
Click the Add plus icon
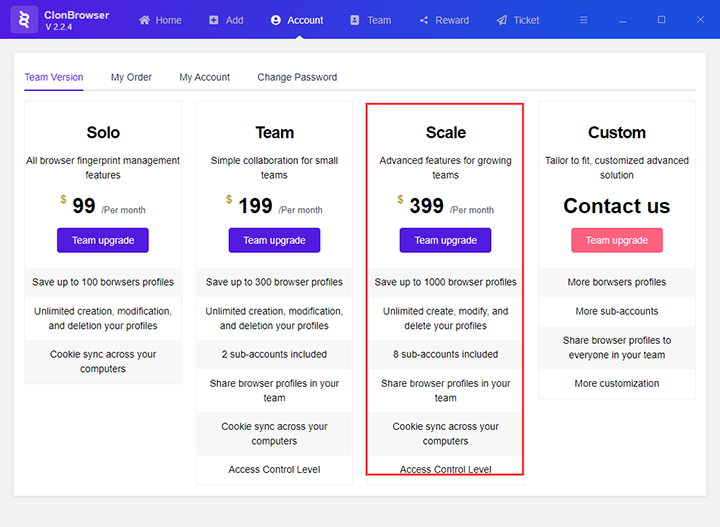tap(214, 20)
